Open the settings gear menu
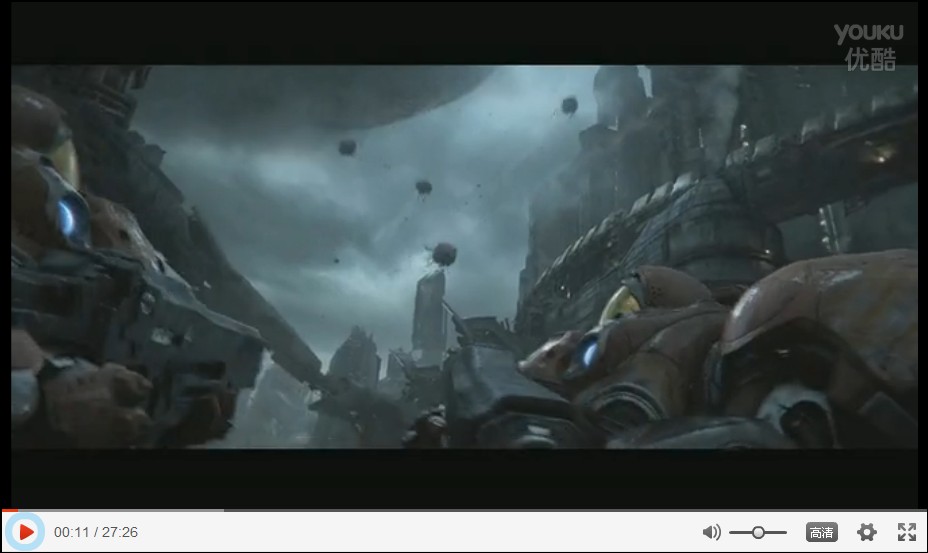Screen dimensions: 928x553 point(867,532)
